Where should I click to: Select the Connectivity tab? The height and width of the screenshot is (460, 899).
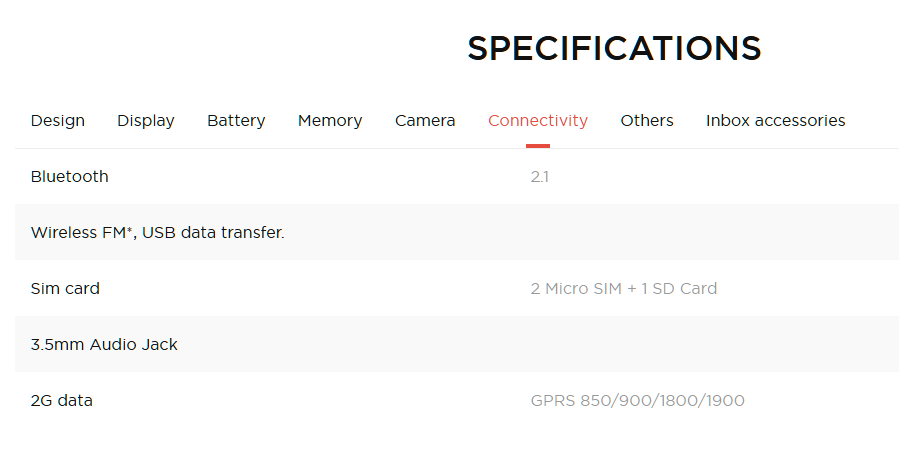coord(538,120)
